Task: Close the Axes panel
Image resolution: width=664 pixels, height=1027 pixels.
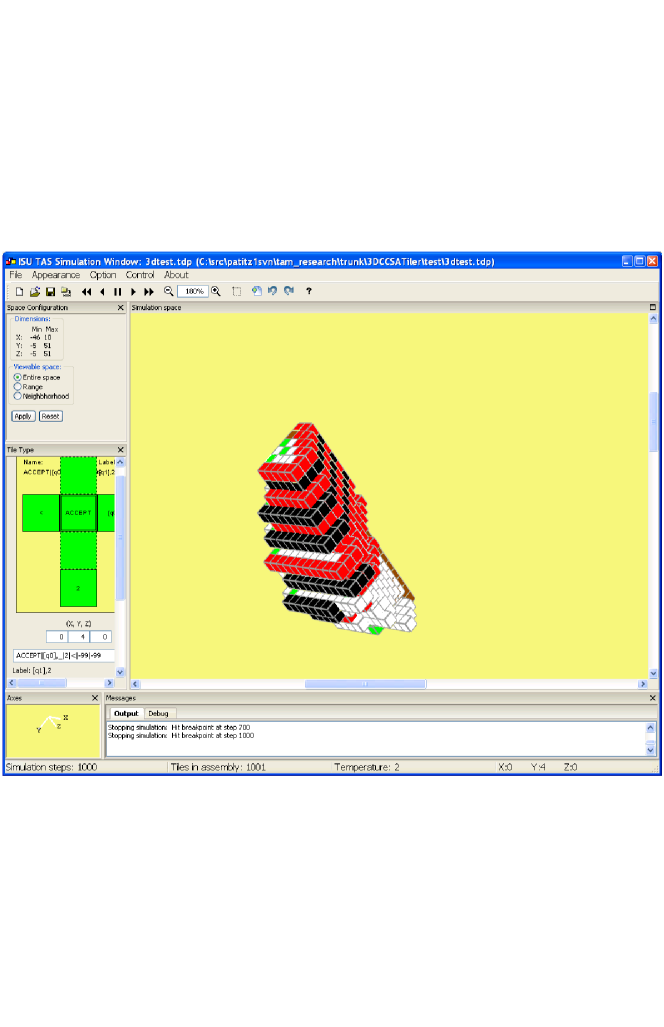Action: click(x=95, y=698)
